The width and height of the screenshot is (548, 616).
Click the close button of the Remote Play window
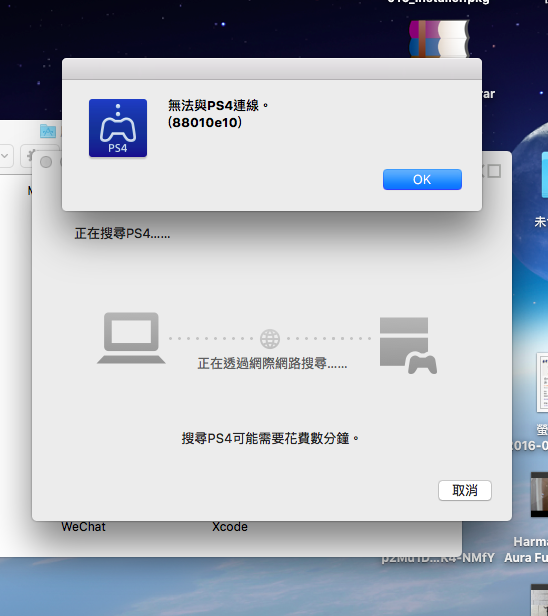[x=46, y=162]
